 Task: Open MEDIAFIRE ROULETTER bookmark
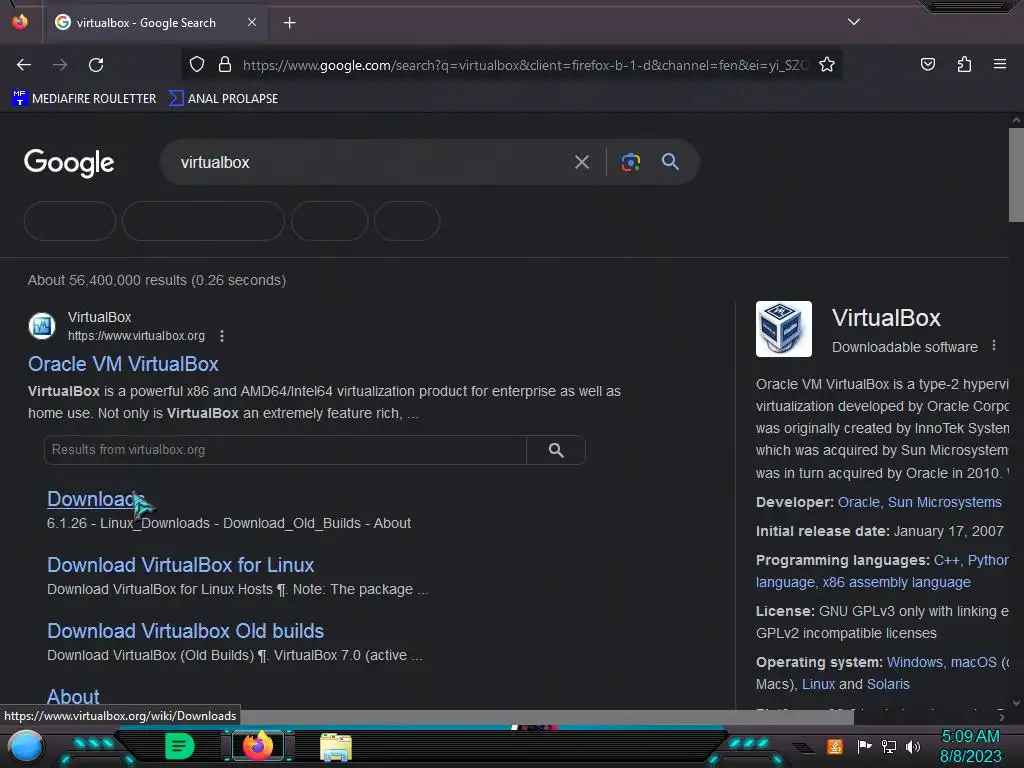pos(84,99)
